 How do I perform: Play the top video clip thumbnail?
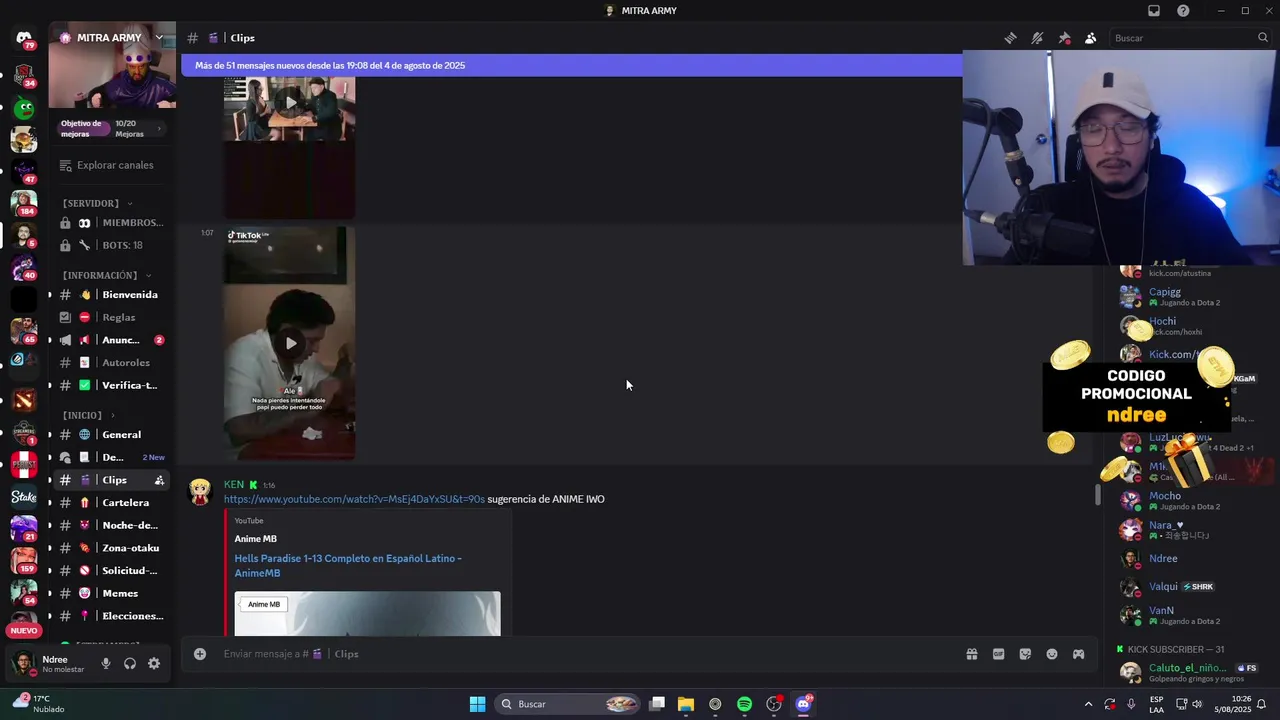290,102
